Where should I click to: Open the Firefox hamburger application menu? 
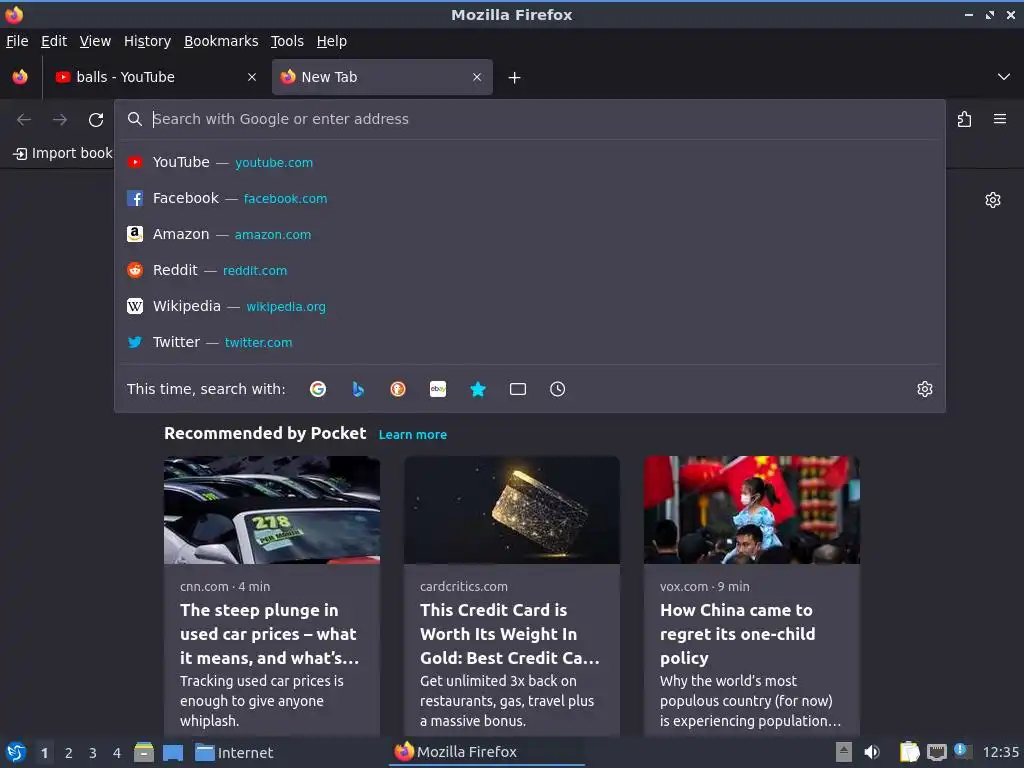[x=1000, y=119]
